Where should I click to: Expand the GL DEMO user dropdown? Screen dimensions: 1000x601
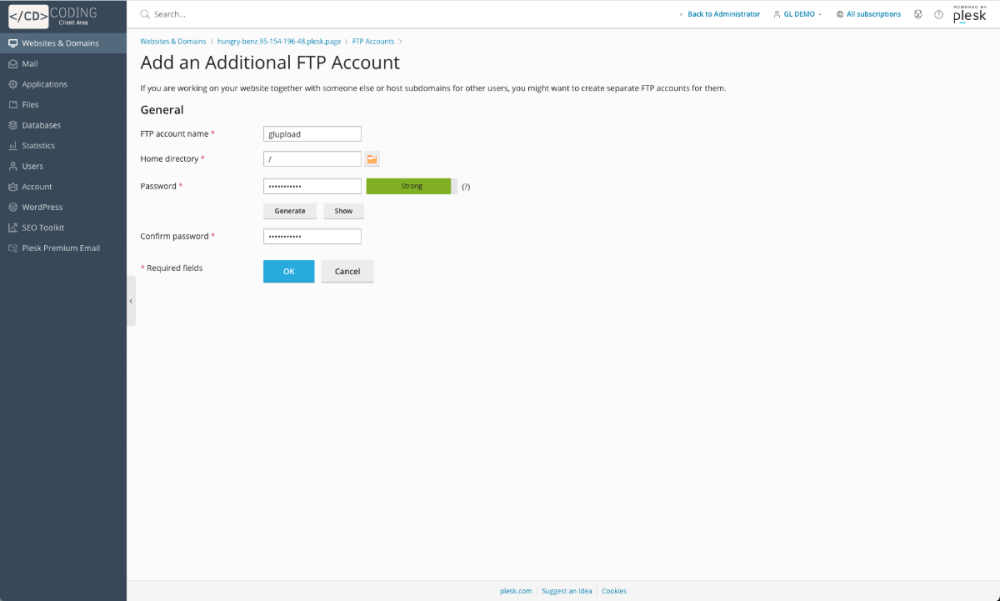[x=798, y=15]
